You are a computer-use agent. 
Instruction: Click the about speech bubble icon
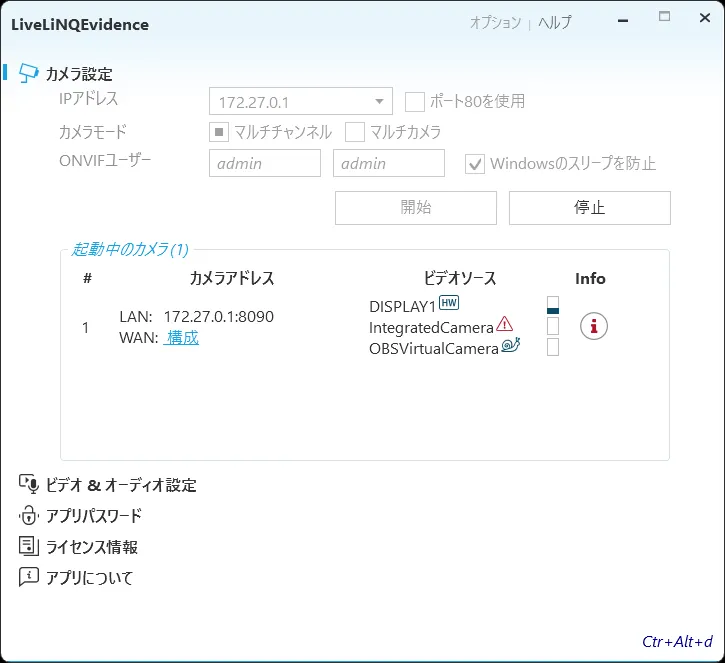(29, 577)
